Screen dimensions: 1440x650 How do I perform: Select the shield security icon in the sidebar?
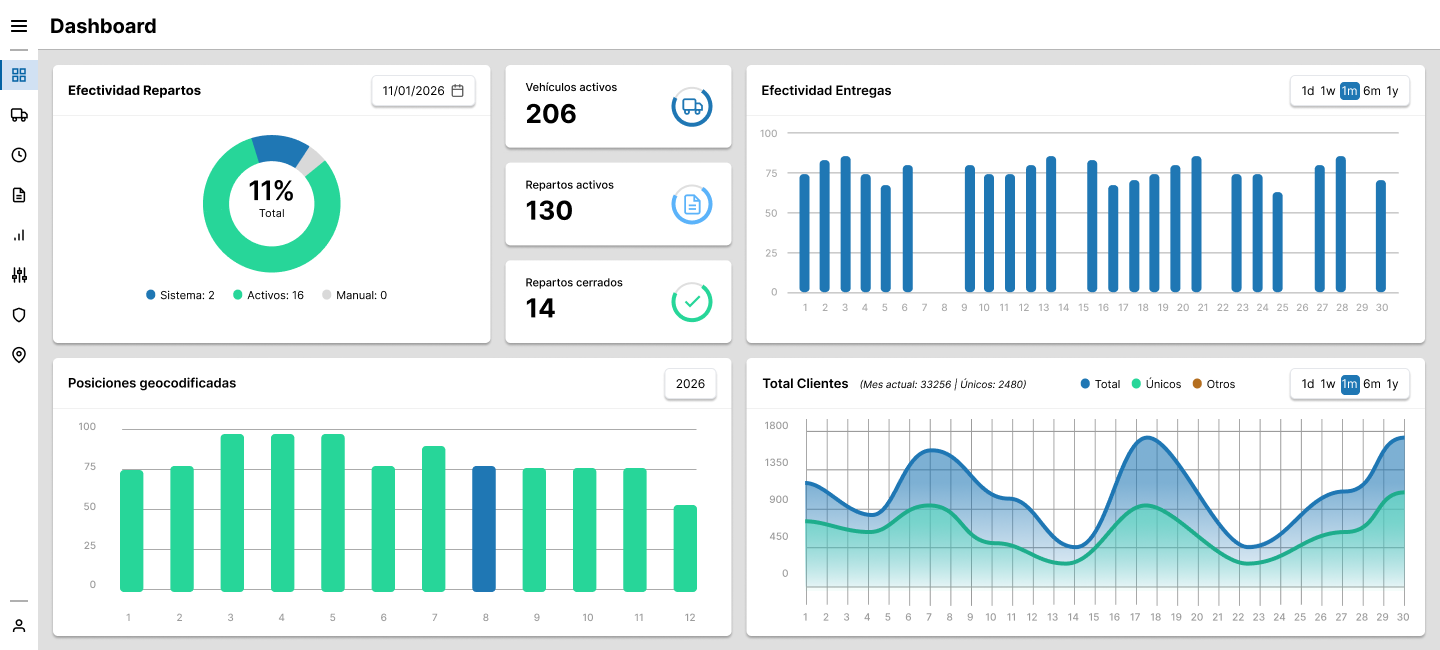tap(18, 314)
